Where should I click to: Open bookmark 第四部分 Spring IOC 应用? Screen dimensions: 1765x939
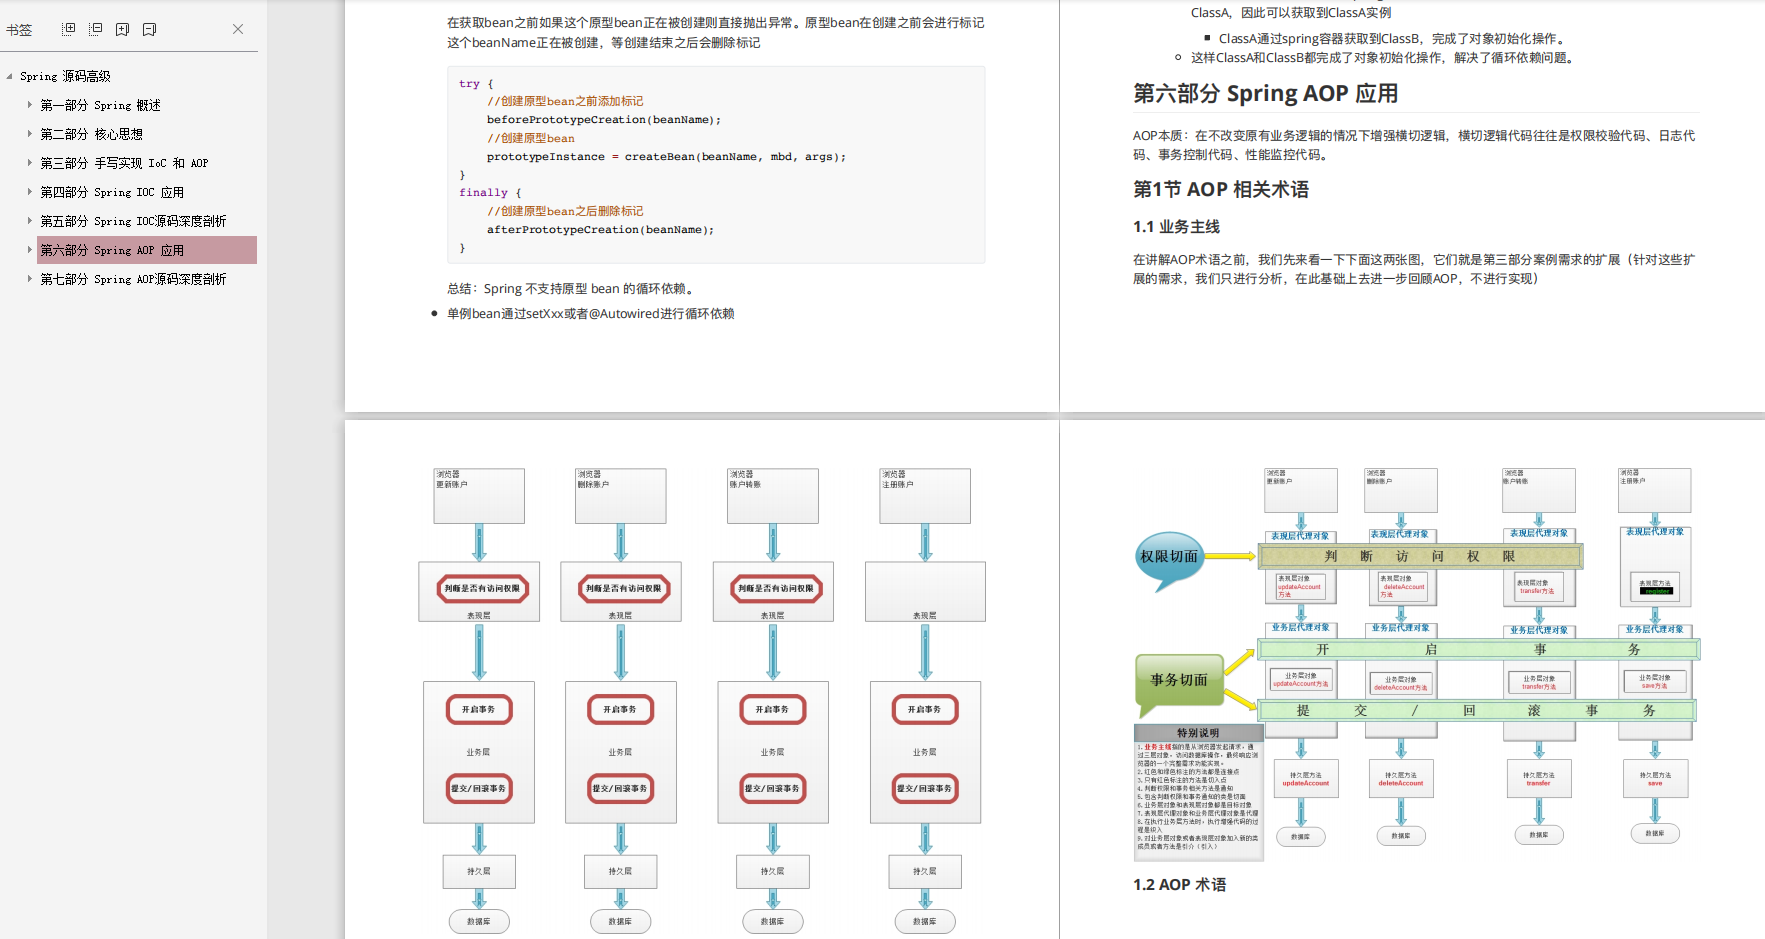coord(112,192)
